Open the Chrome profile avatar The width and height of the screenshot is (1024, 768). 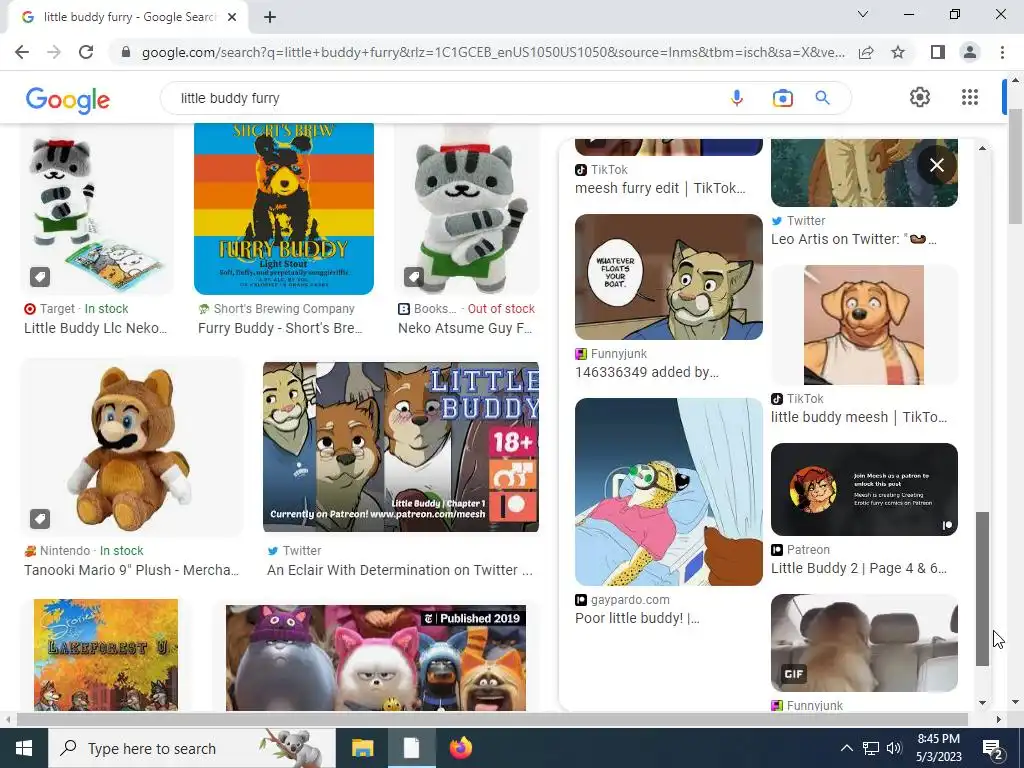(970, 52)
